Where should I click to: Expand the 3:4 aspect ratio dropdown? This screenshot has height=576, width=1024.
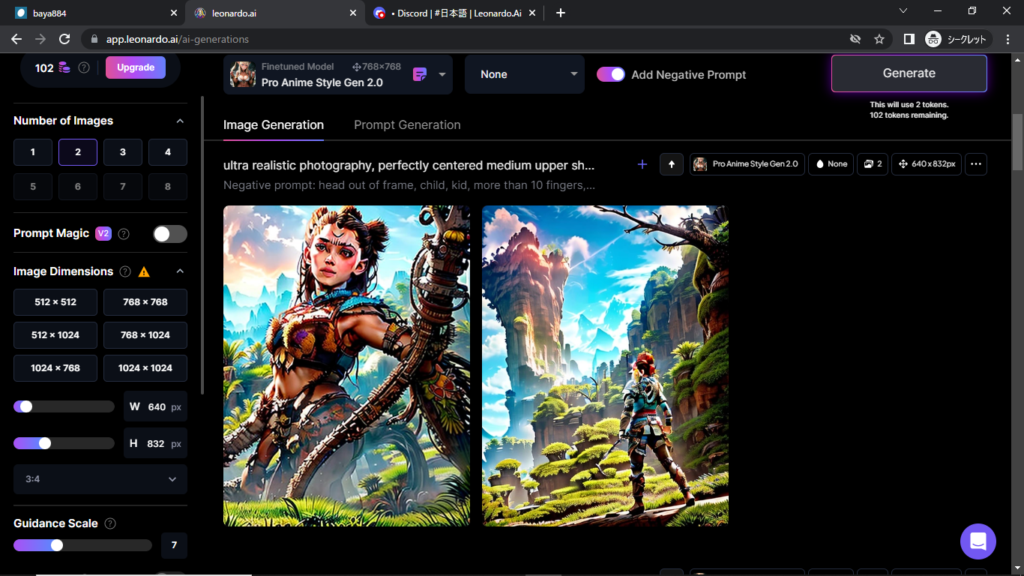(x=100, y=479)
